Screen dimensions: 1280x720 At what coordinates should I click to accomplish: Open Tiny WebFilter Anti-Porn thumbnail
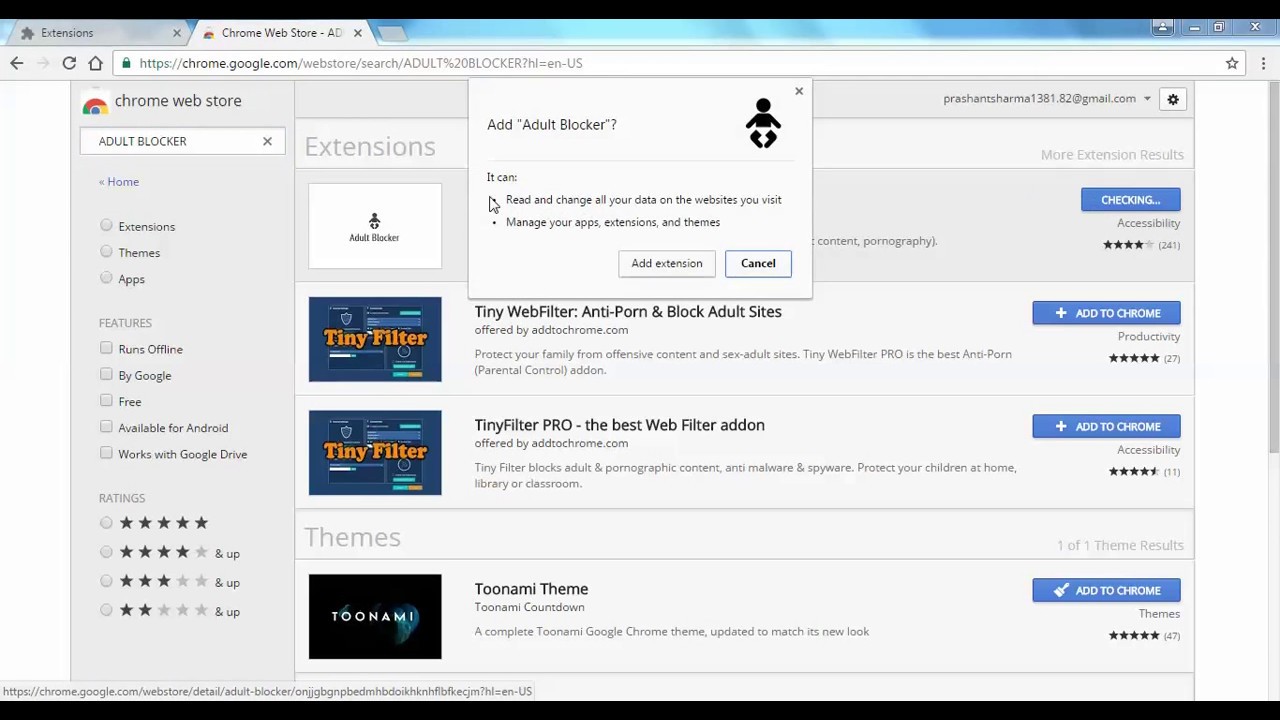coord(375,339)
